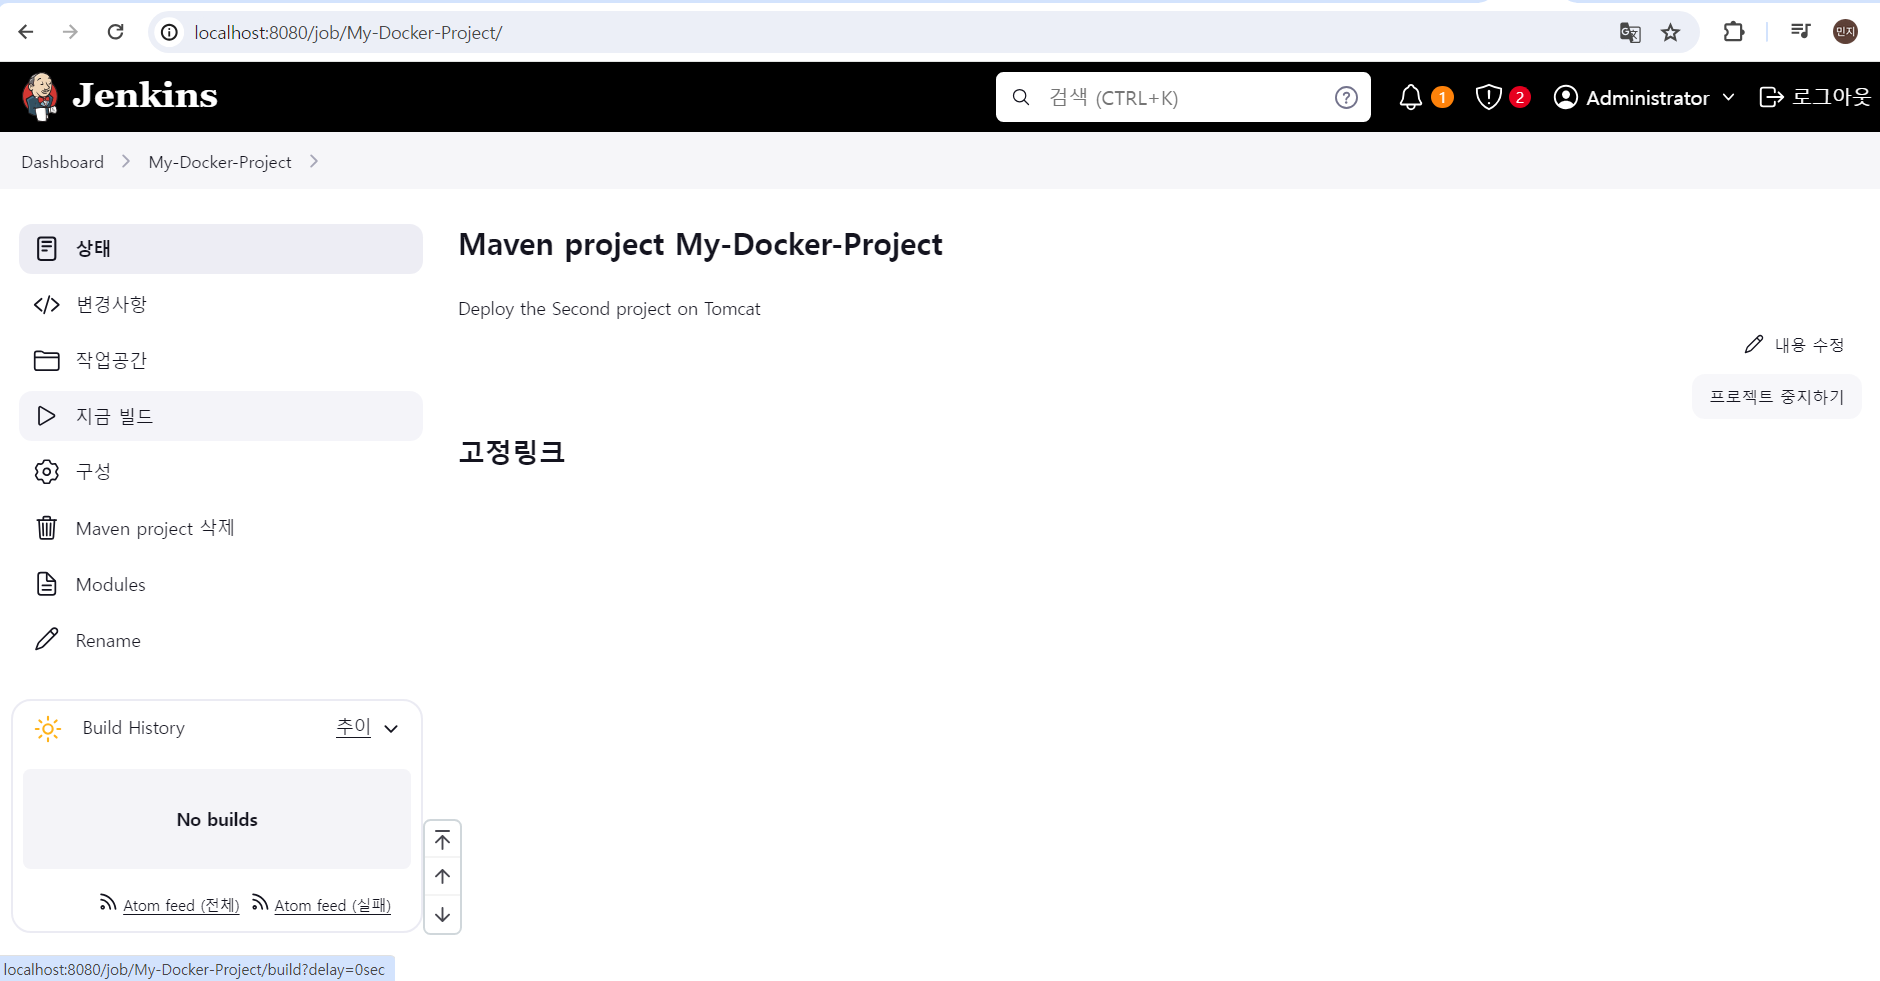
Task: Go to Dashboard breadcrumb
Action: 62,161
